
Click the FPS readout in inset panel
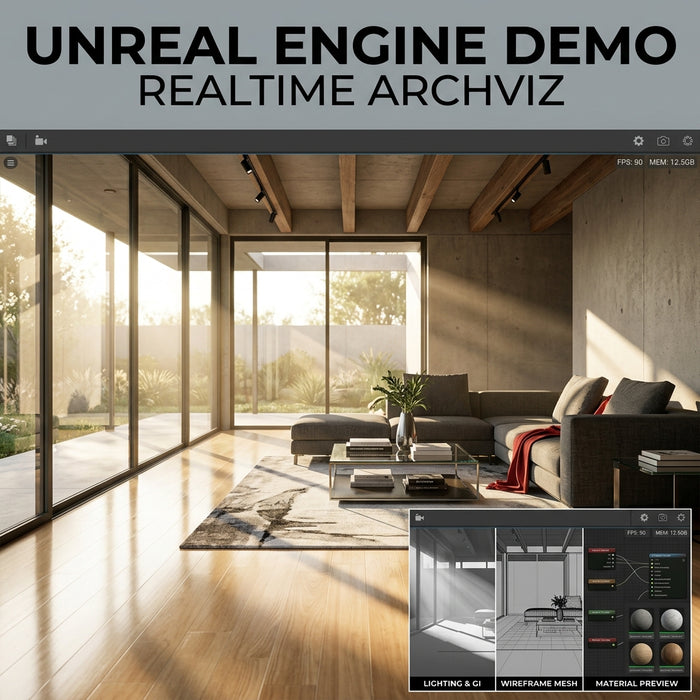pyautogui.click(x=636, y=533)
